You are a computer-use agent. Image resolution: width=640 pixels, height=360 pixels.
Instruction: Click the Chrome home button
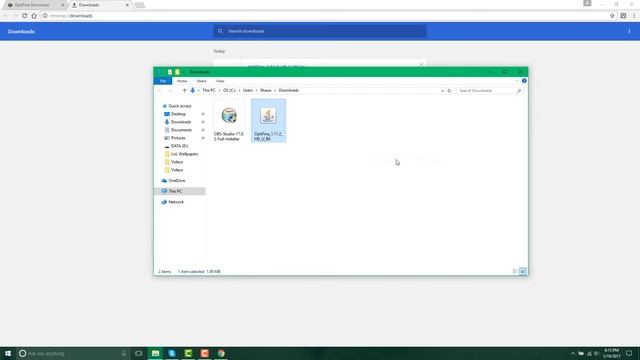click(x=34, y=16)
